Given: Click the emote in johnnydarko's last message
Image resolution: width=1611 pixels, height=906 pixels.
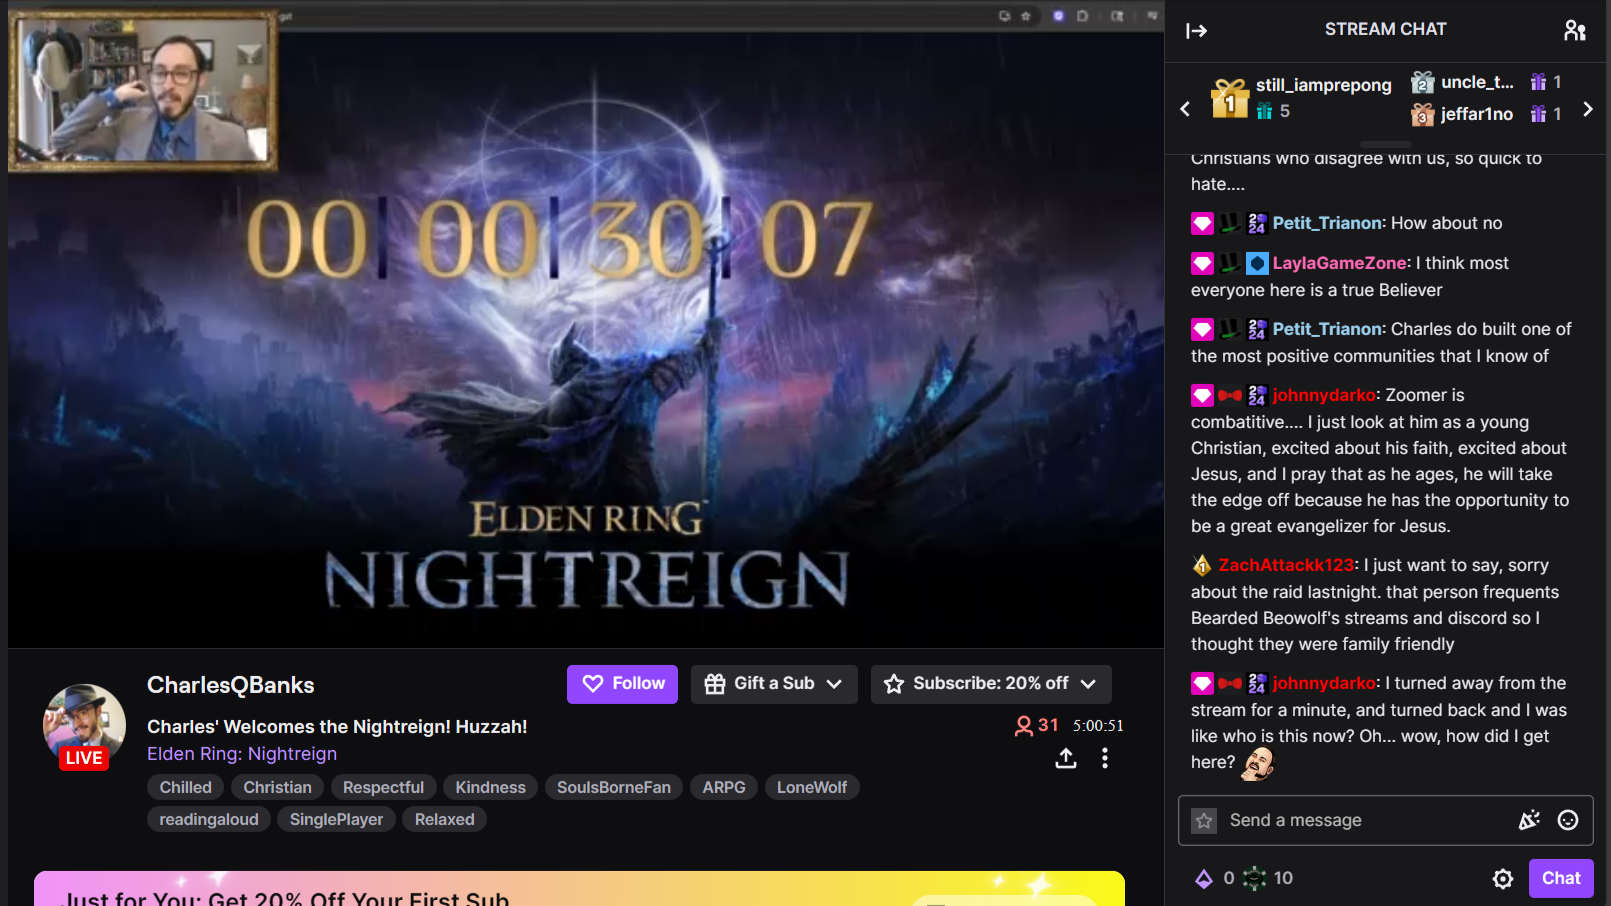Looking at the screenshot, I should coord(1258,764).
